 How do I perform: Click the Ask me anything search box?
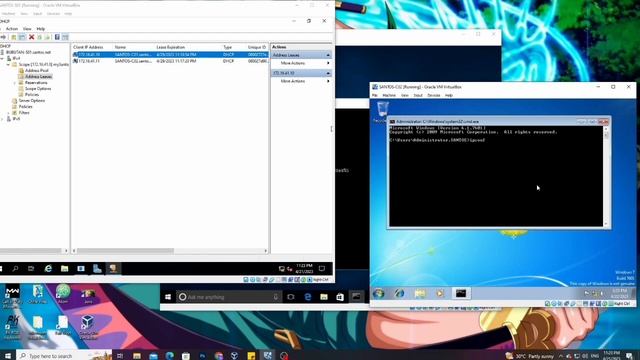point(229,297)
